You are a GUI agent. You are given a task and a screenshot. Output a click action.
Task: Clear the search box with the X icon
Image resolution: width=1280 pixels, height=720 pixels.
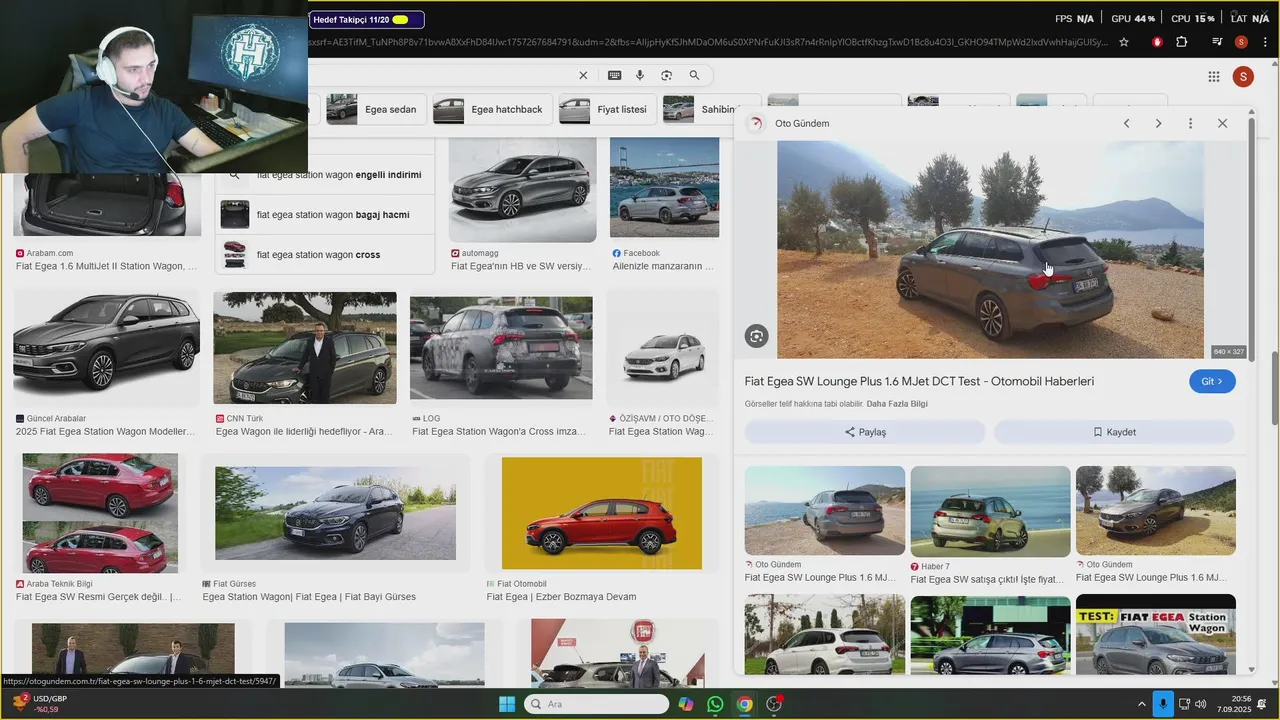[x=584, y=76]
